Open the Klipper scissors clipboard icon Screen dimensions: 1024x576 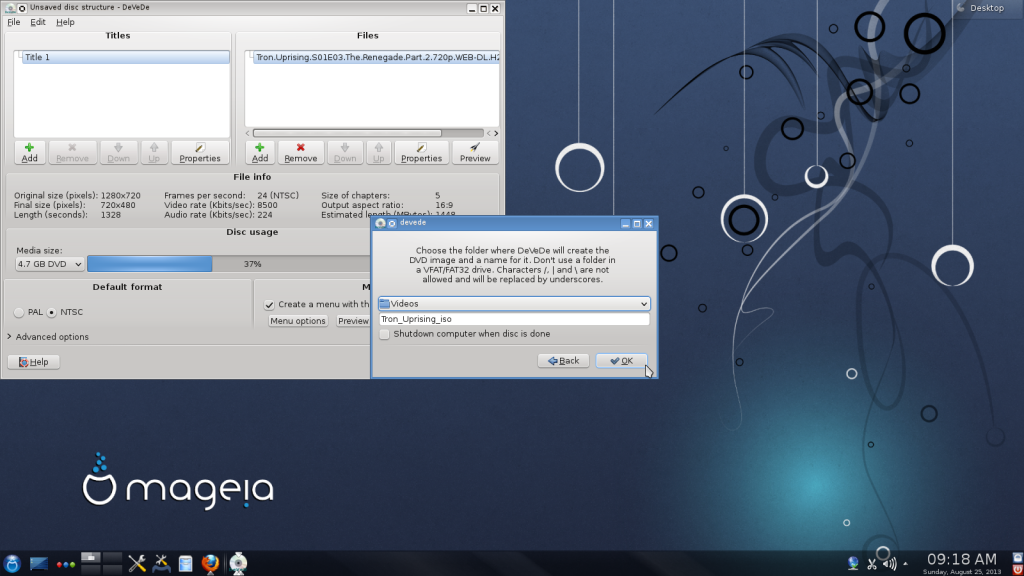click(872, 563)
